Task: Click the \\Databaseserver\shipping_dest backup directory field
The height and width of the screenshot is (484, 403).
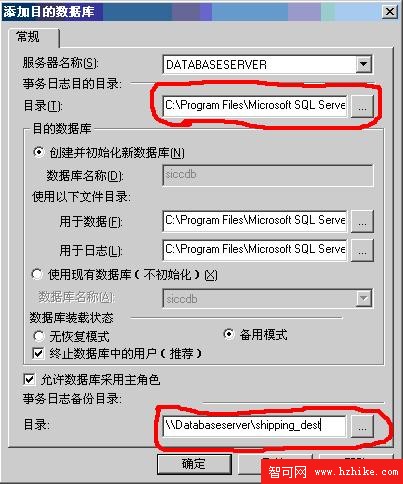Action: [x=254, y=425]
